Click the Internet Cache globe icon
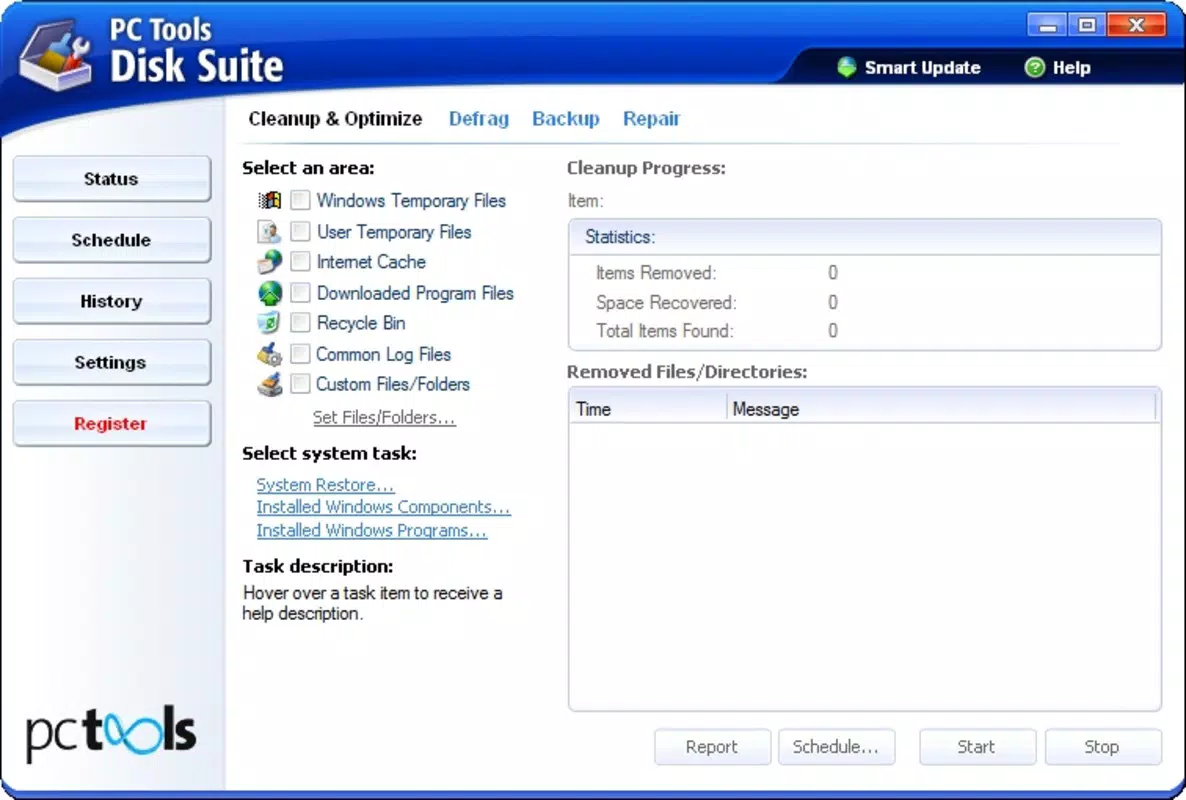1186x800 pixels. 269,262
